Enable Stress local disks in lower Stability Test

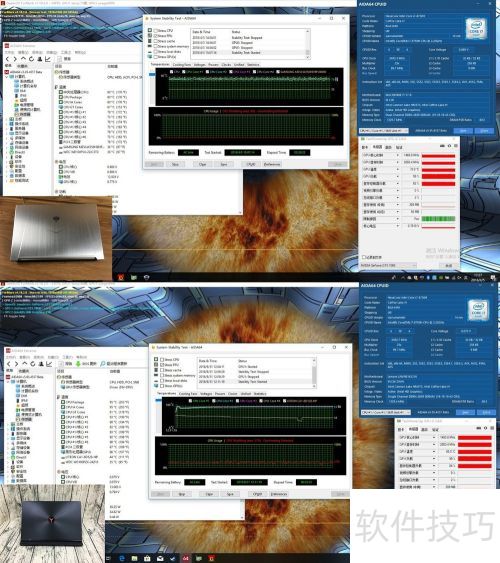click(x=162, y=381)
